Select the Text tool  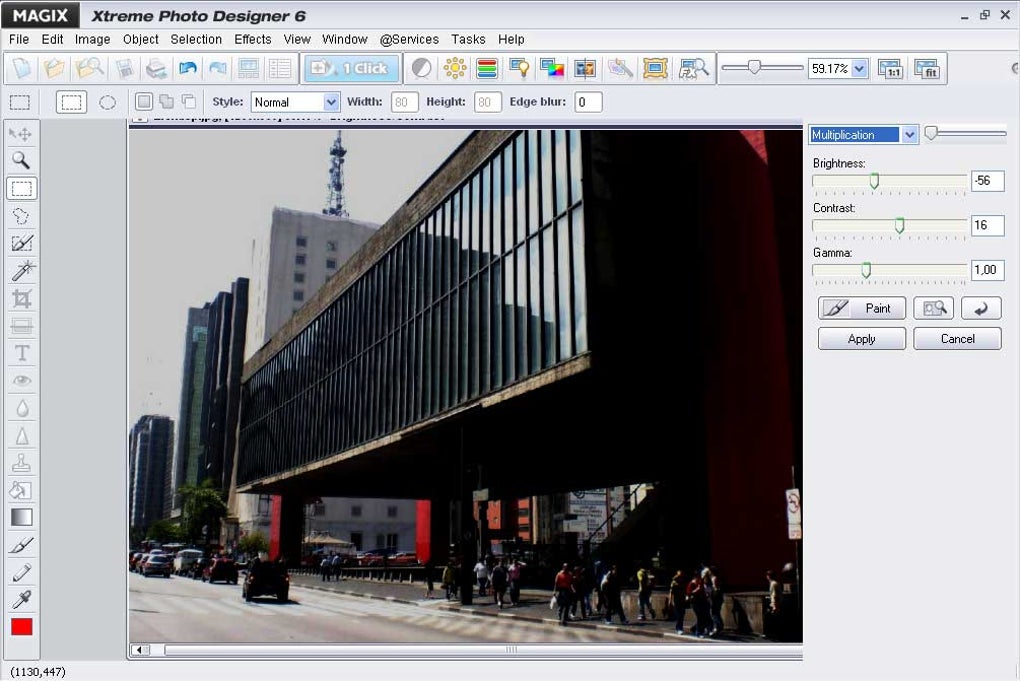coord(21,352)
